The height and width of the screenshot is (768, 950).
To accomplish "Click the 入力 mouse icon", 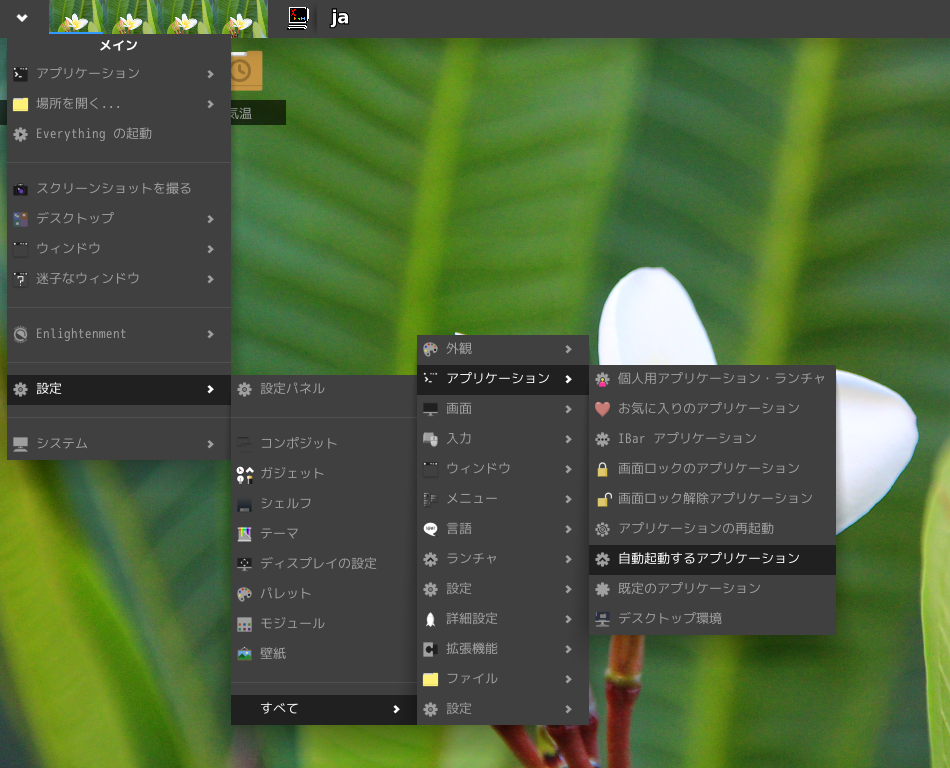I will pyautogui.click(x=430, y=439).
